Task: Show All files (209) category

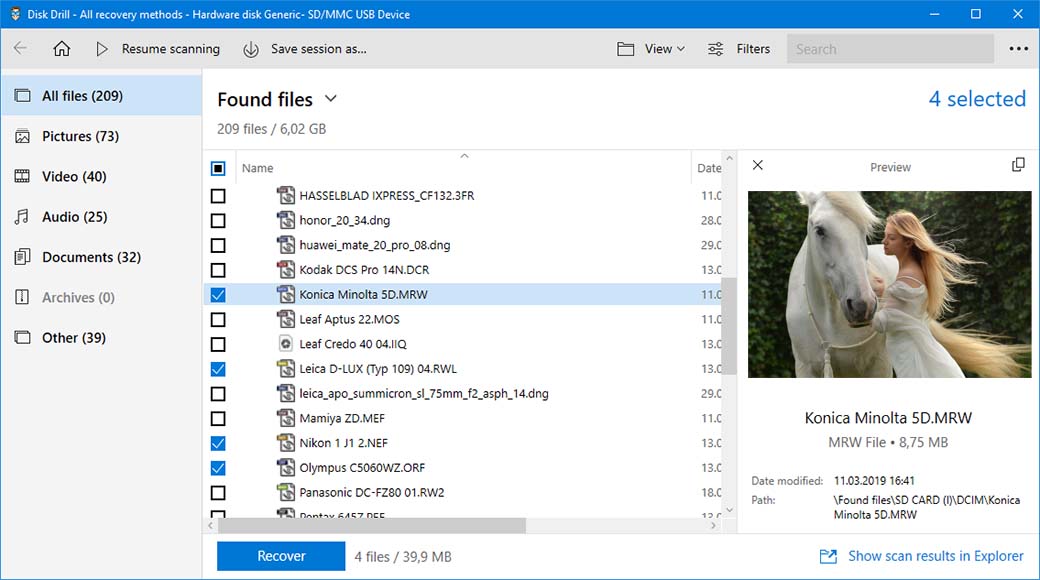Action: 101,96
